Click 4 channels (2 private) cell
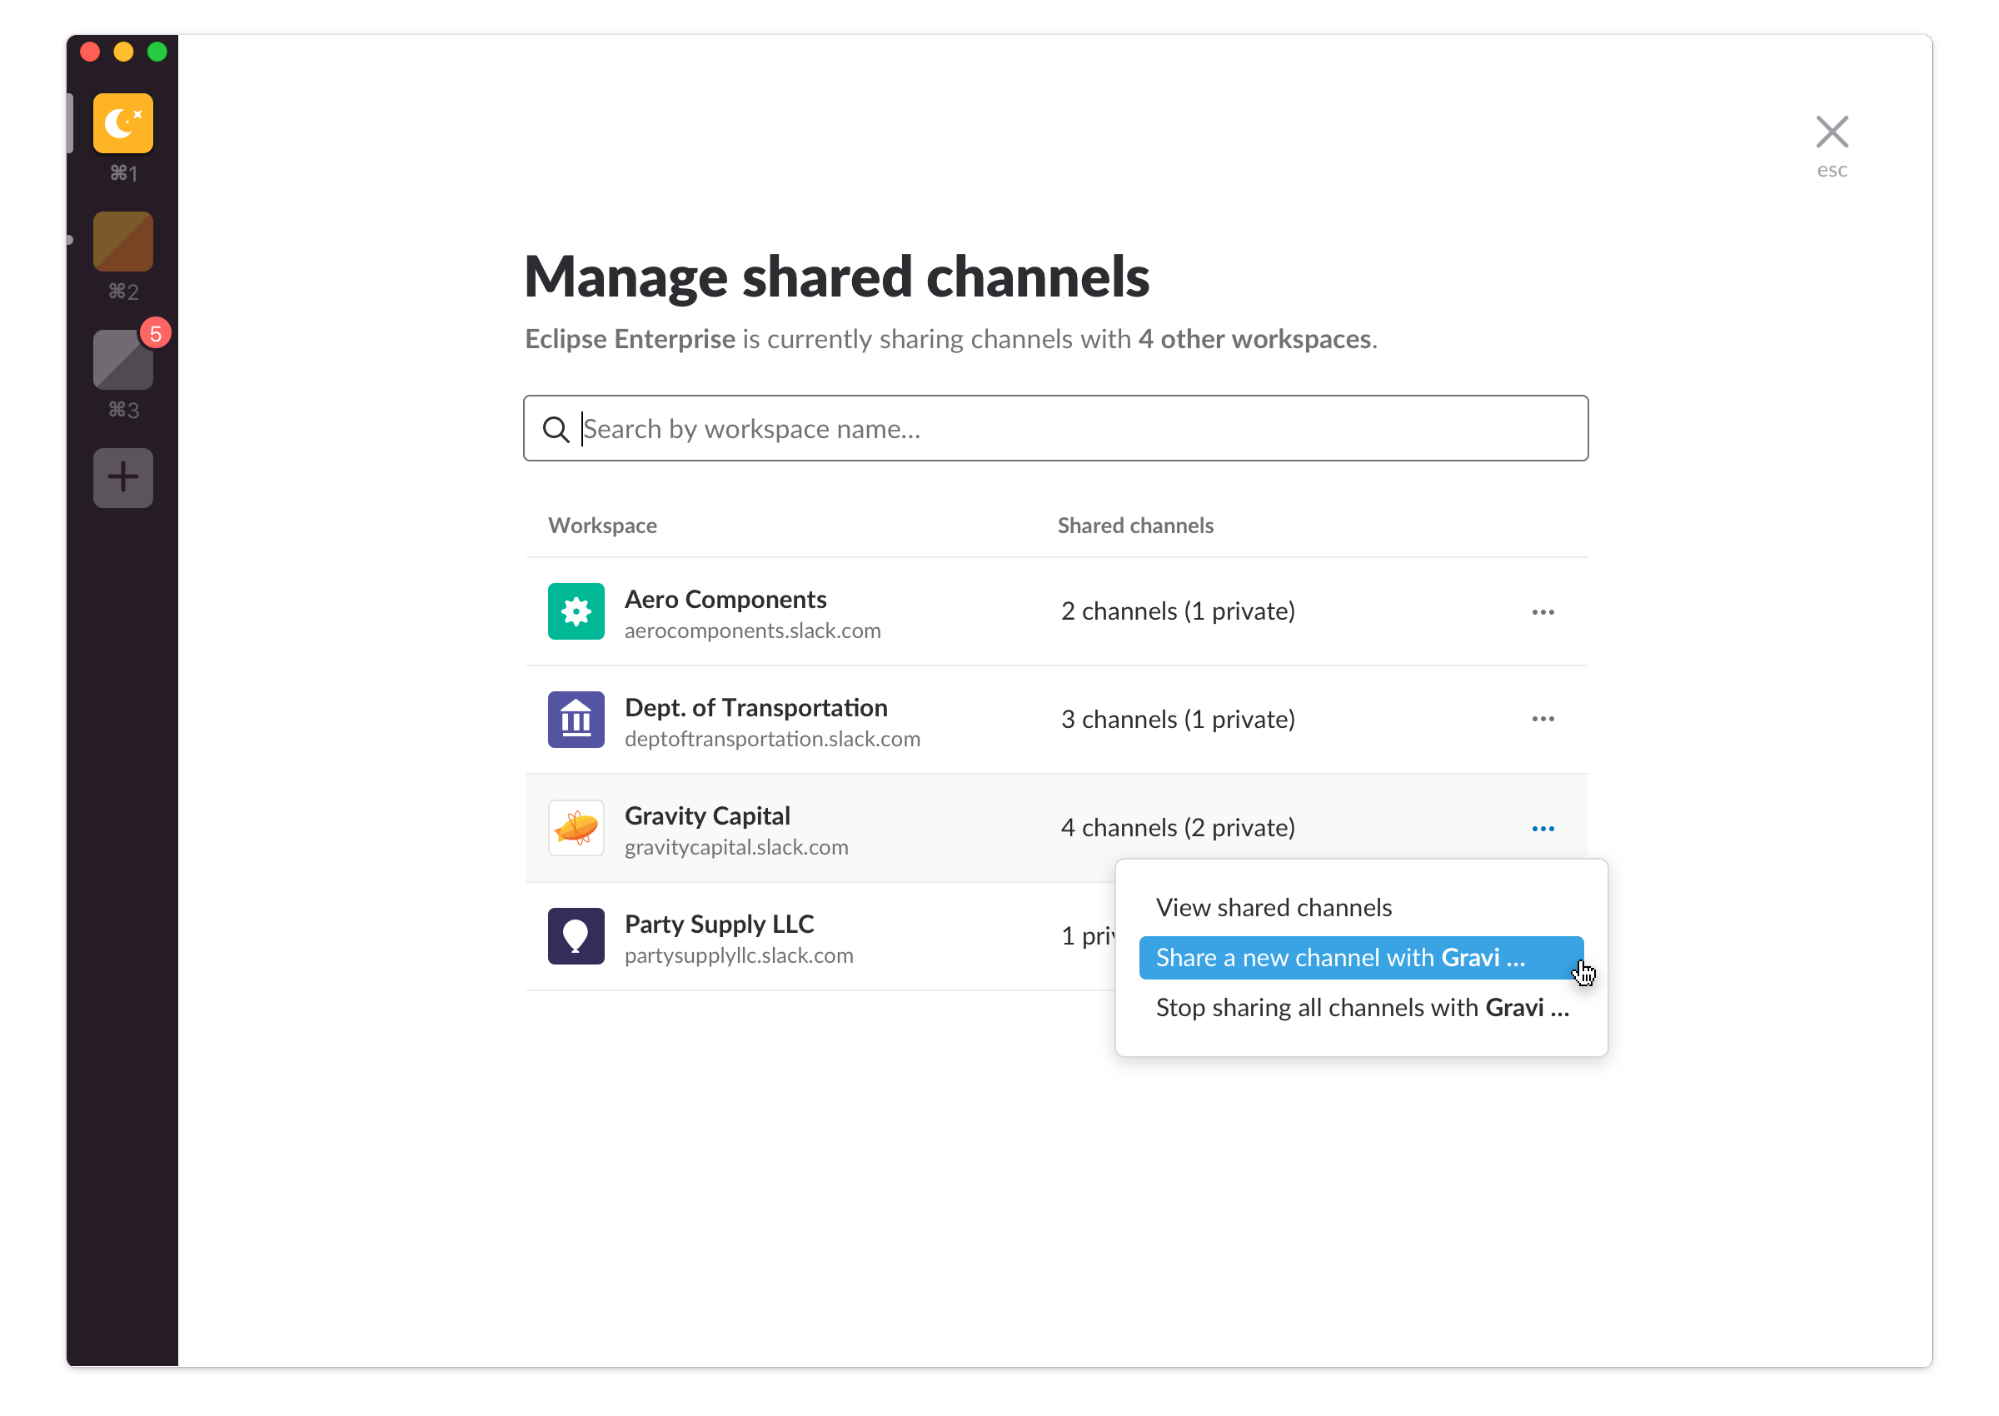 tap(1178, 828)
